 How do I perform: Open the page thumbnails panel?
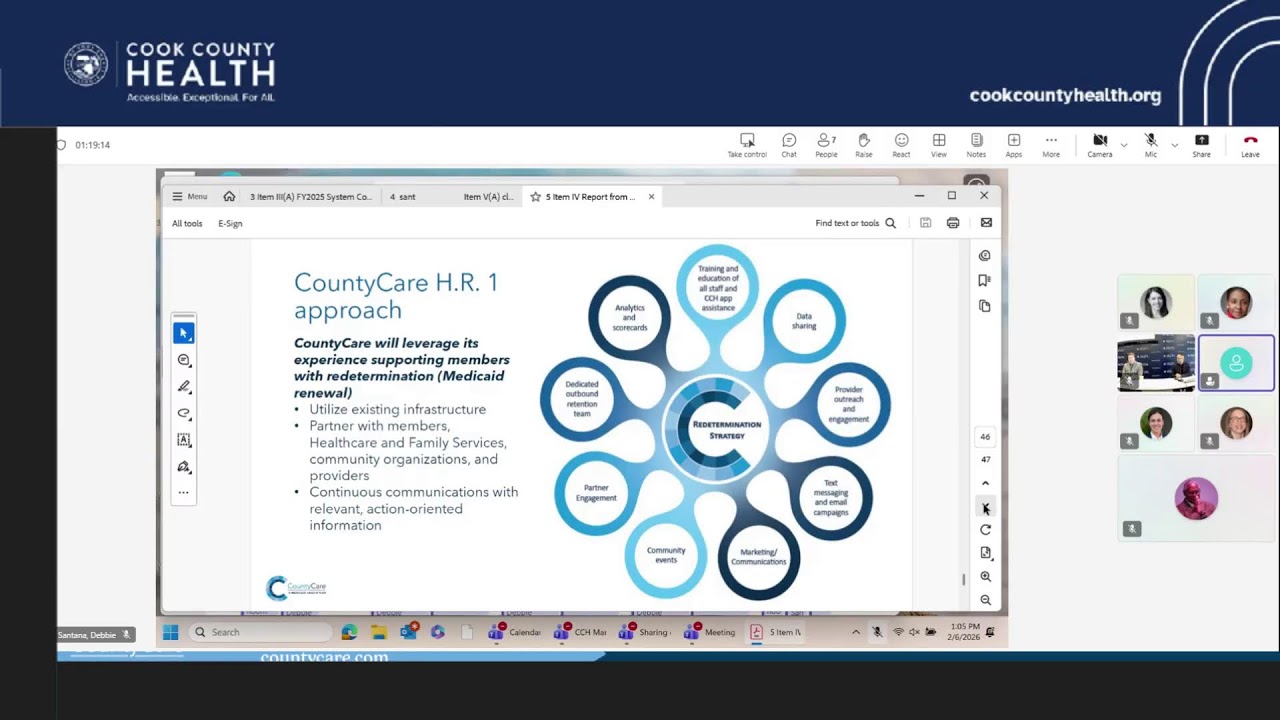pyautogui.click(x=985, y=306)
